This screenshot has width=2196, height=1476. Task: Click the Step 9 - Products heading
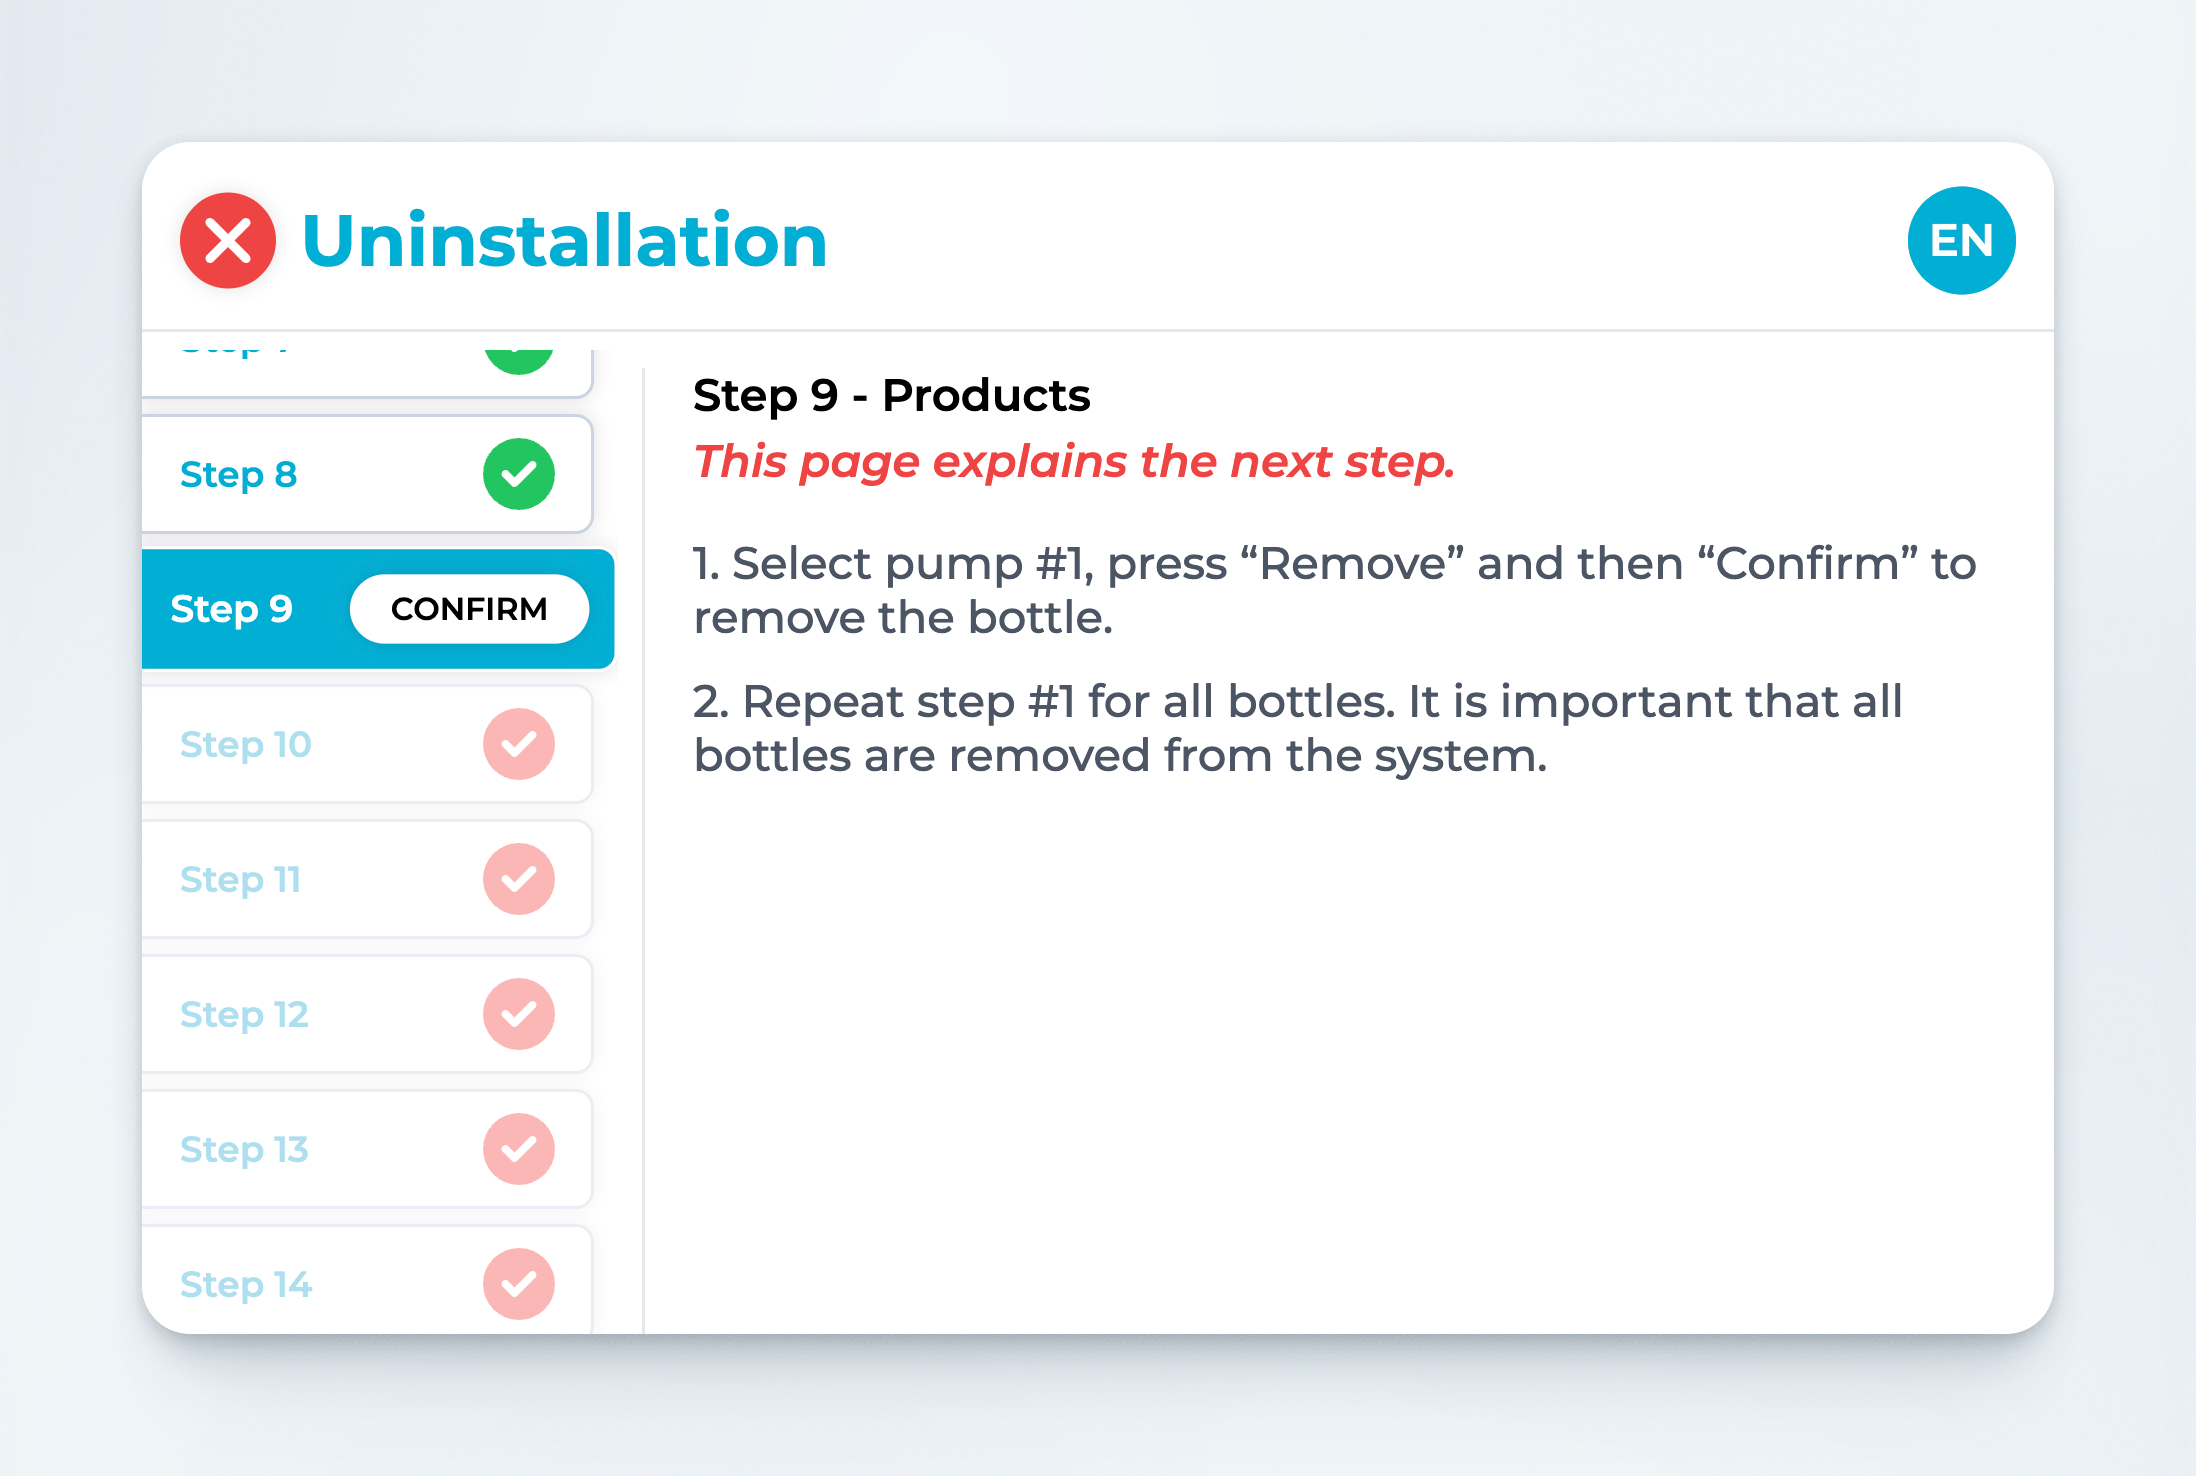pyautogui.click(x=891, y=395)
